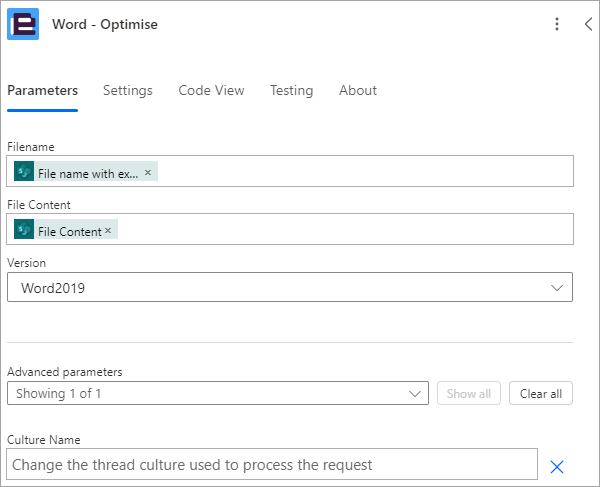The width and height of the screenshot is (600, 487).
Task: Remove the Culture Name parameter with blue X
Action: coord(557,467)
